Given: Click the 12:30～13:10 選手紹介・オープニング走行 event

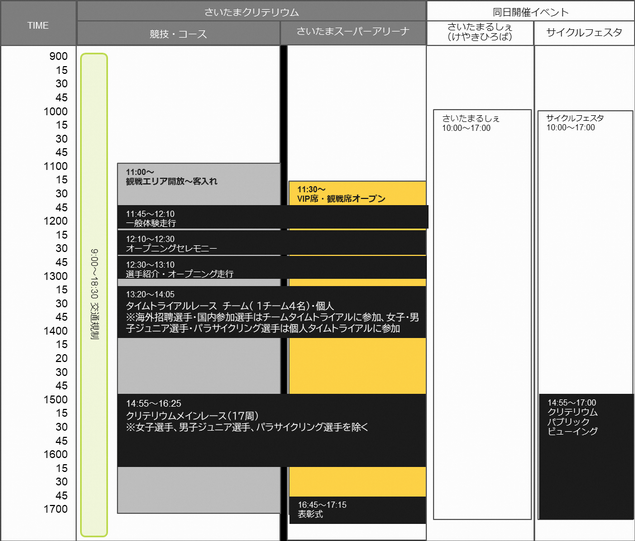Looking at the screenshot, I should [272, 268].
